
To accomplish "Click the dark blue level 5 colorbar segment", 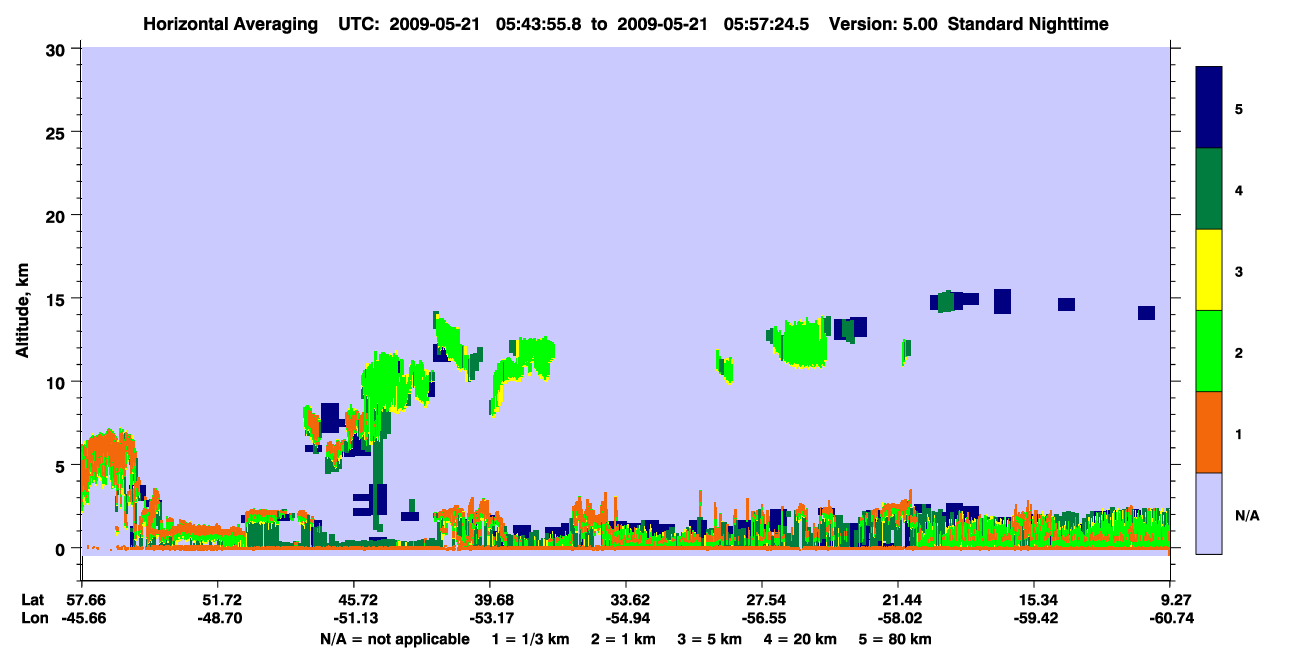I will pyautogui.click(x=1209, y=108).
